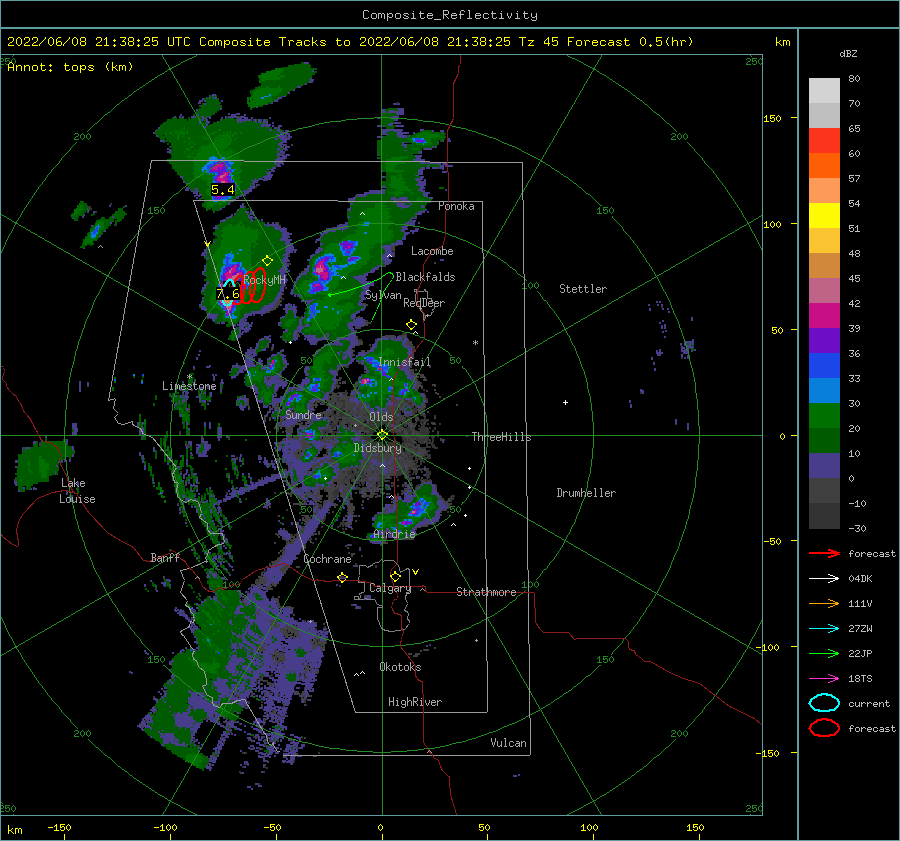Click the Composite_Reflectivity title
Viewport: 900px width, 841px height.
pos(450,15)
